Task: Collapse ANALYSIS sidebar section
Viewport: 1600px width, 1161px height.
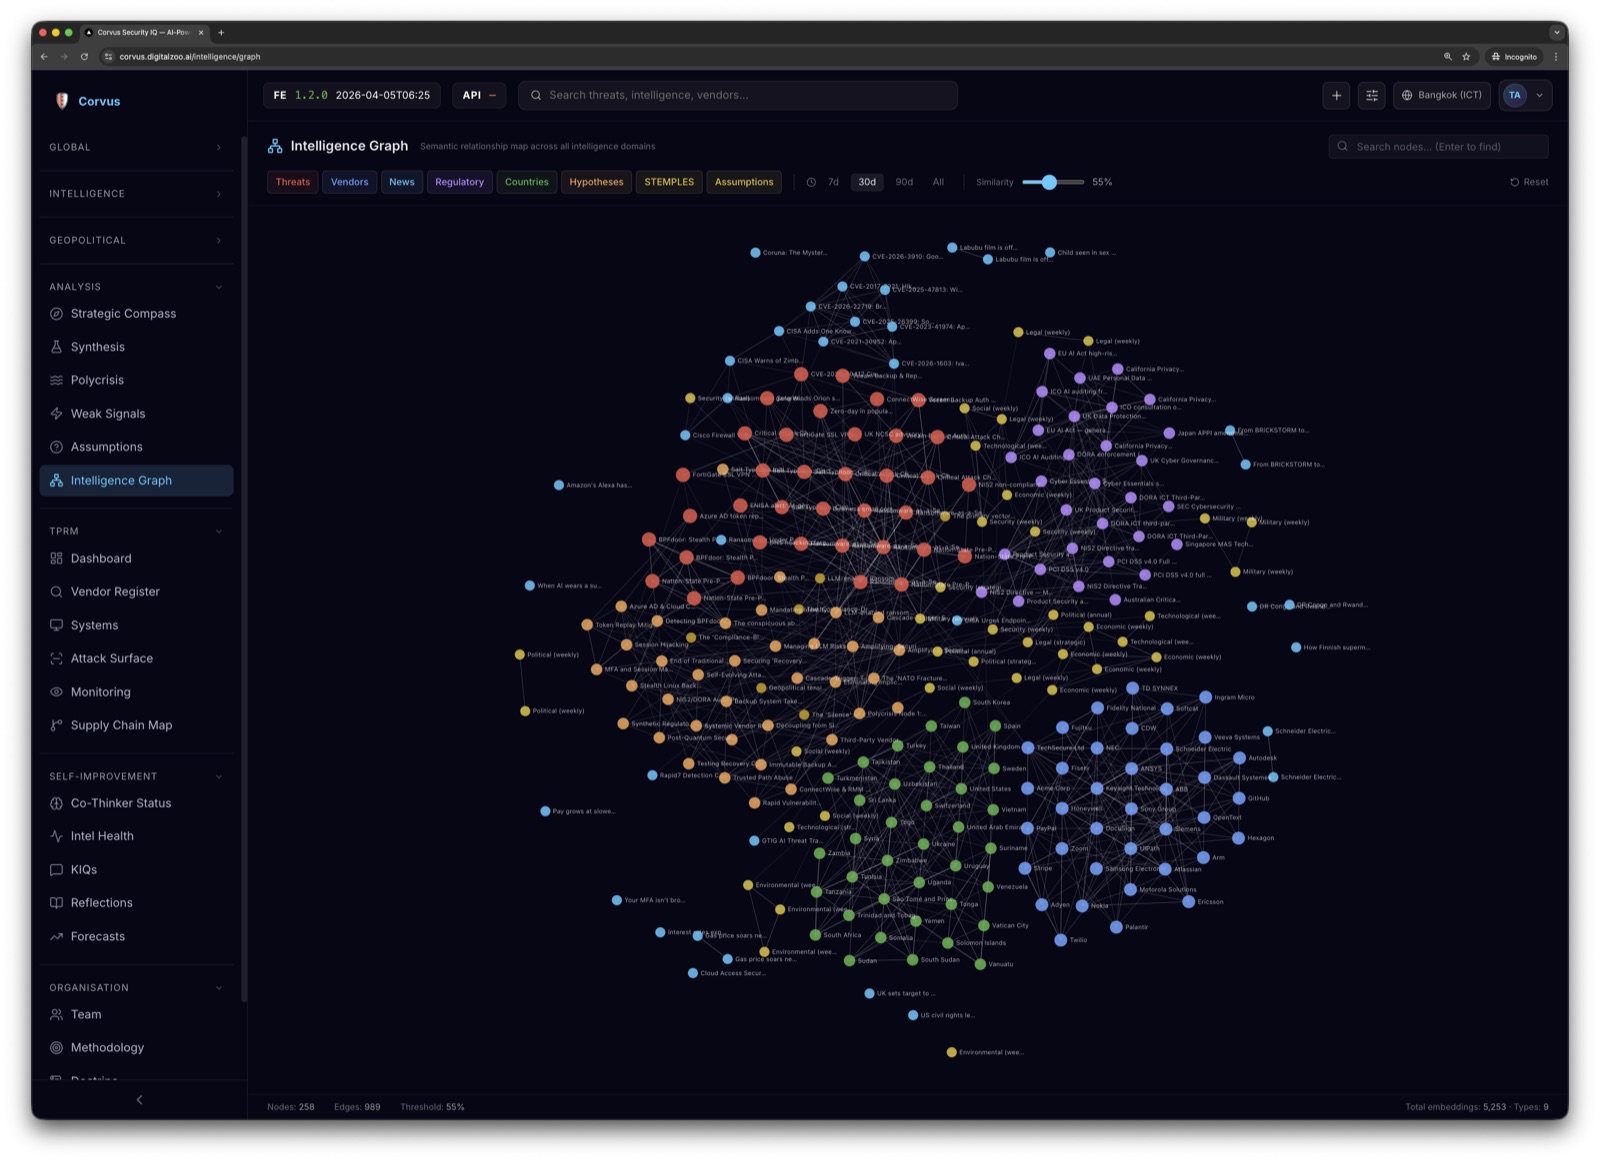Action: [x=136, y=287]
